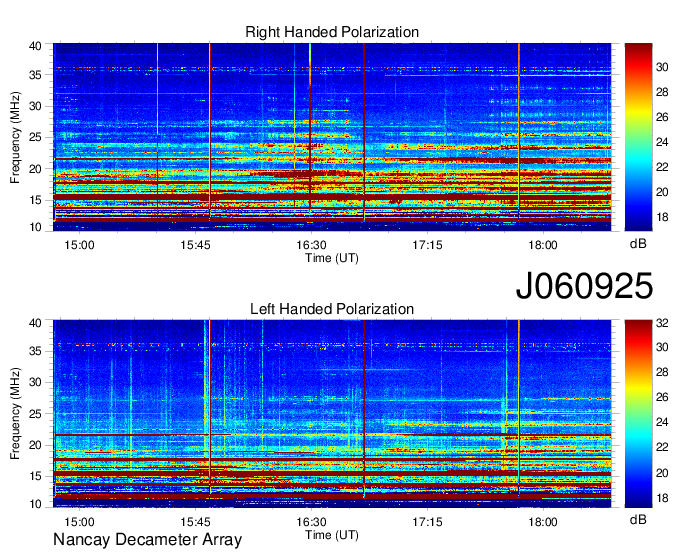680x552 pixels.
Task: Click the 25 MHz tick on Left Handed plot
Action: point(35,414)
